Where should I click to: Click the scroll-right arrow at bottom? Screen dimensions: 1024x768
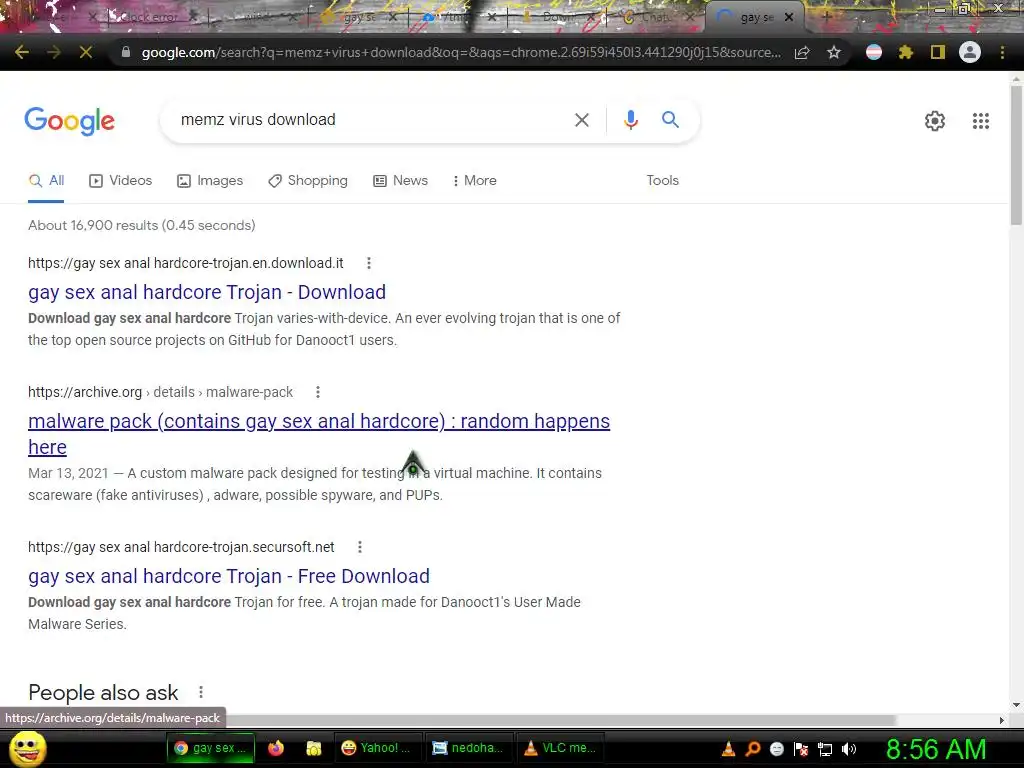coord(1002,720)
